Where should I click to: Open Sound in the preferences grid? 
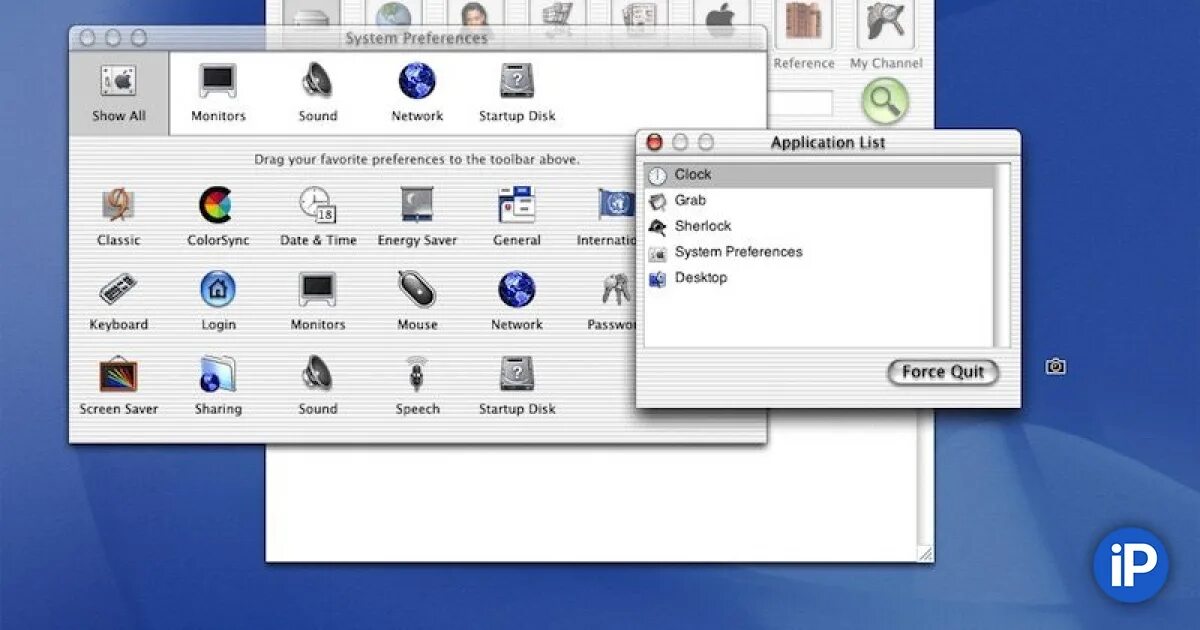point(318,385)
